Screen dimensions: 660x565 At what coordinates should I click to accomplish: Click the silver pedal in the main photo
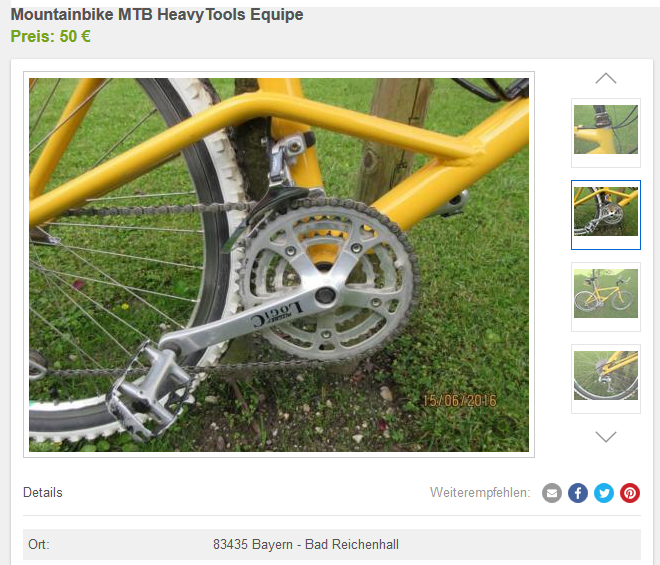(x=146, y=391)
